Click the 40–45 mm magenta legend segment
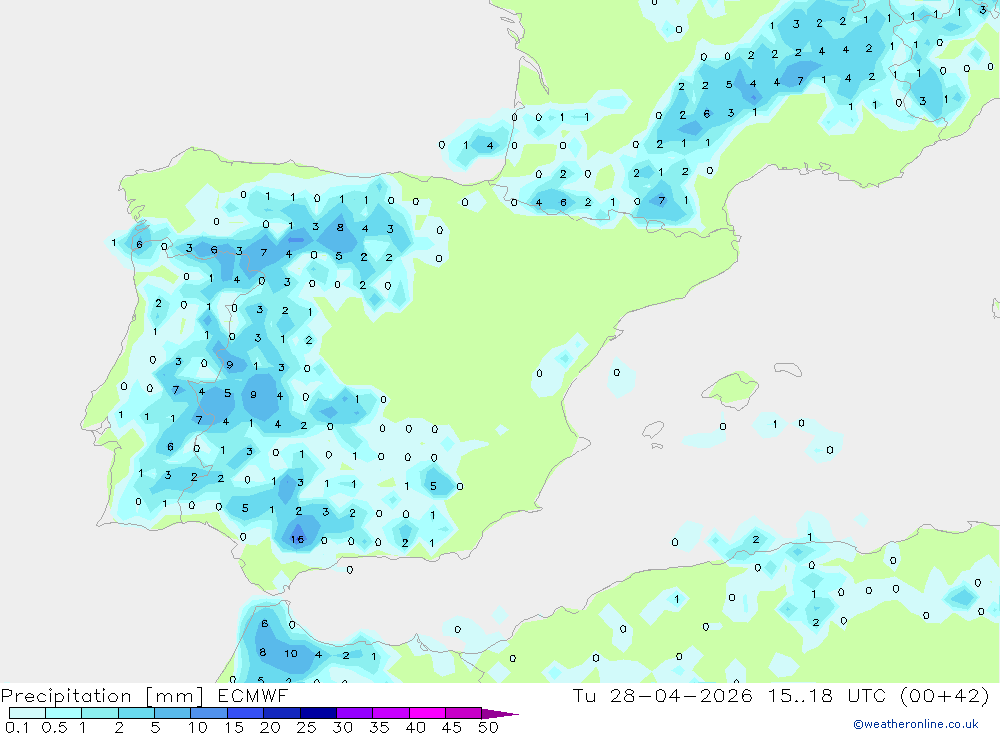Viewport: 1000px width, 733px height. [427, 713]
